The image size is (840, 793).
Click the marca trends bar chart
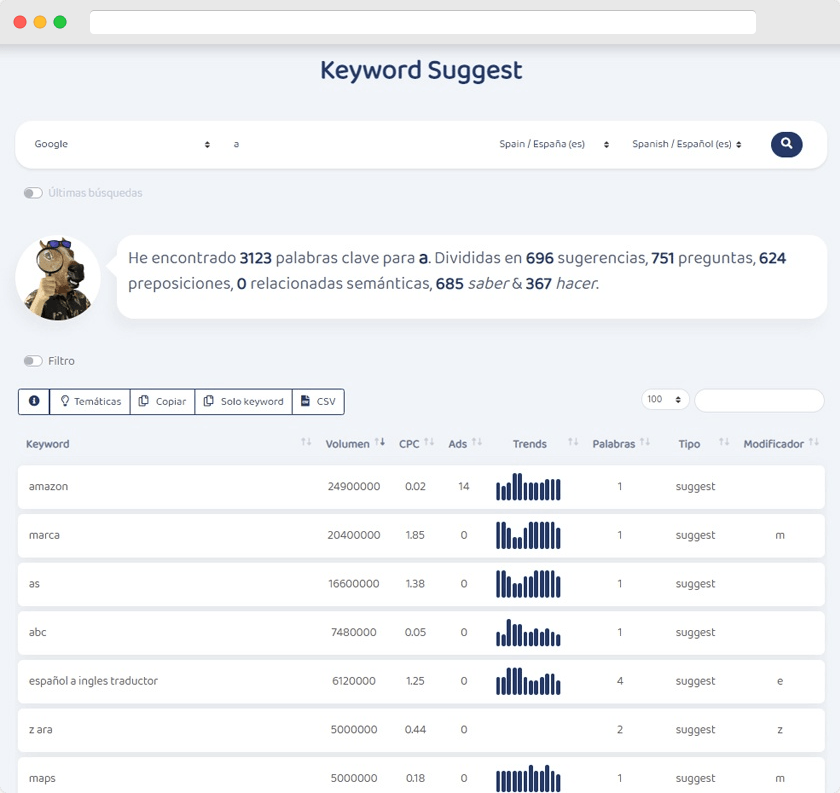(528, 535)
